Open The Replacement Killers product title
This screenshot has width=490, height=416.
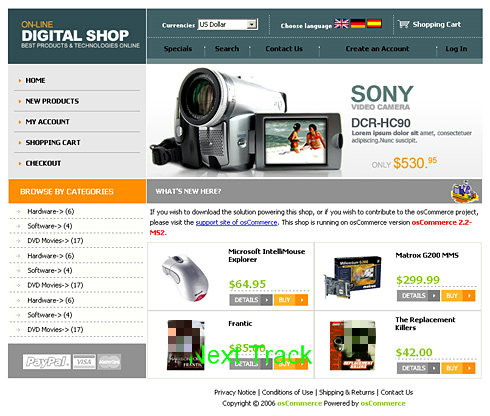425,324
